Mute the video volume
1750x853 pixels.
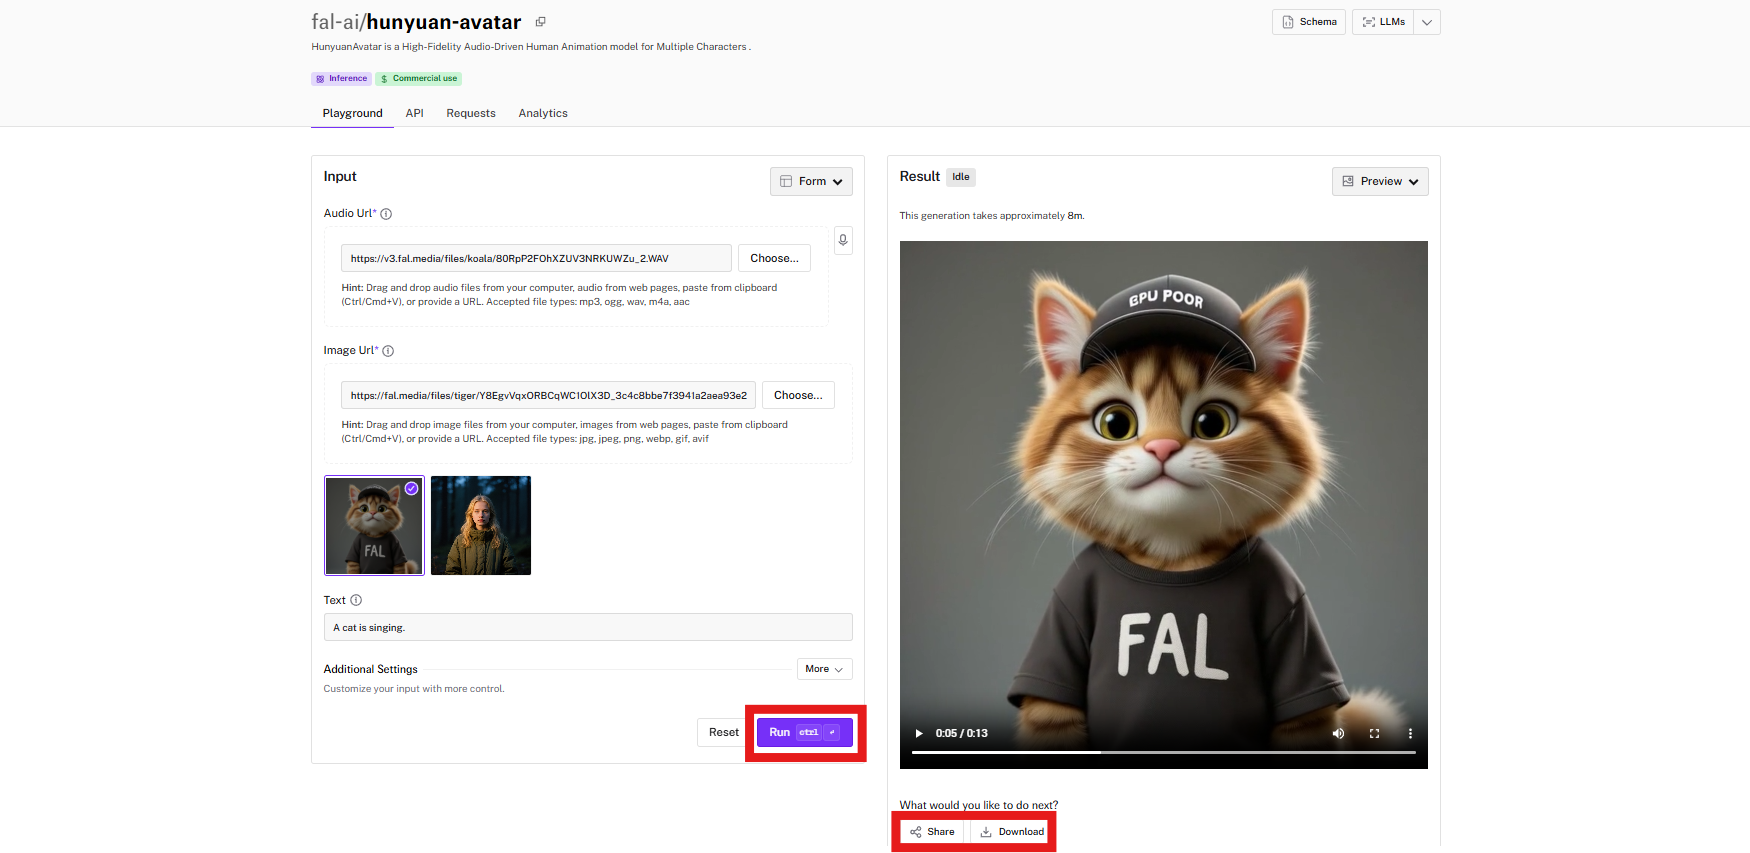[1338, 733]
